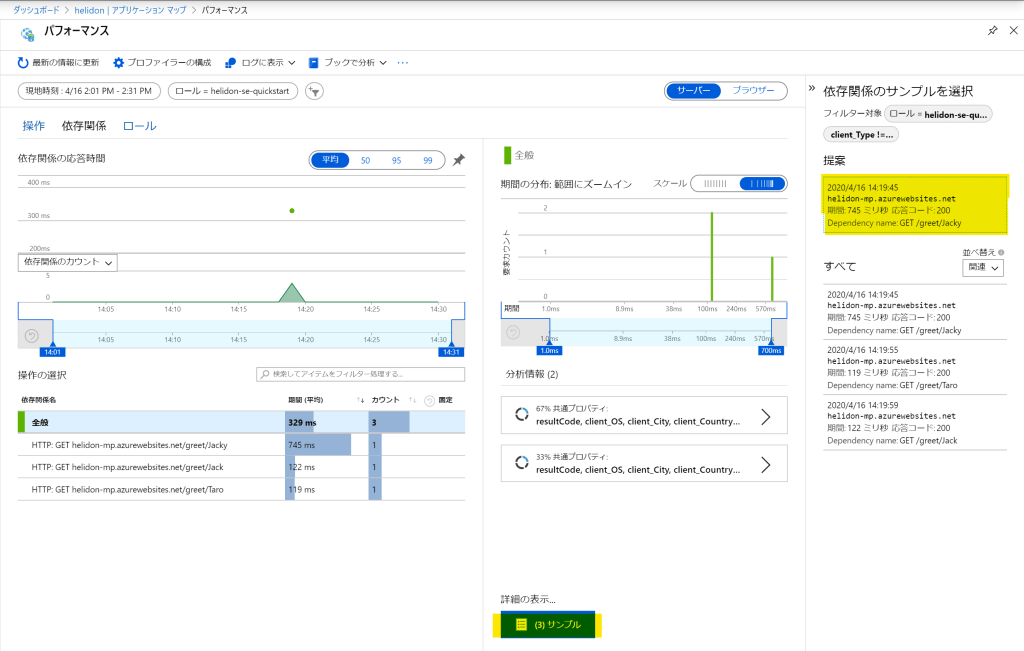
Task: Pin the performance blade to dashboard
Action: [x=992, y=31]
